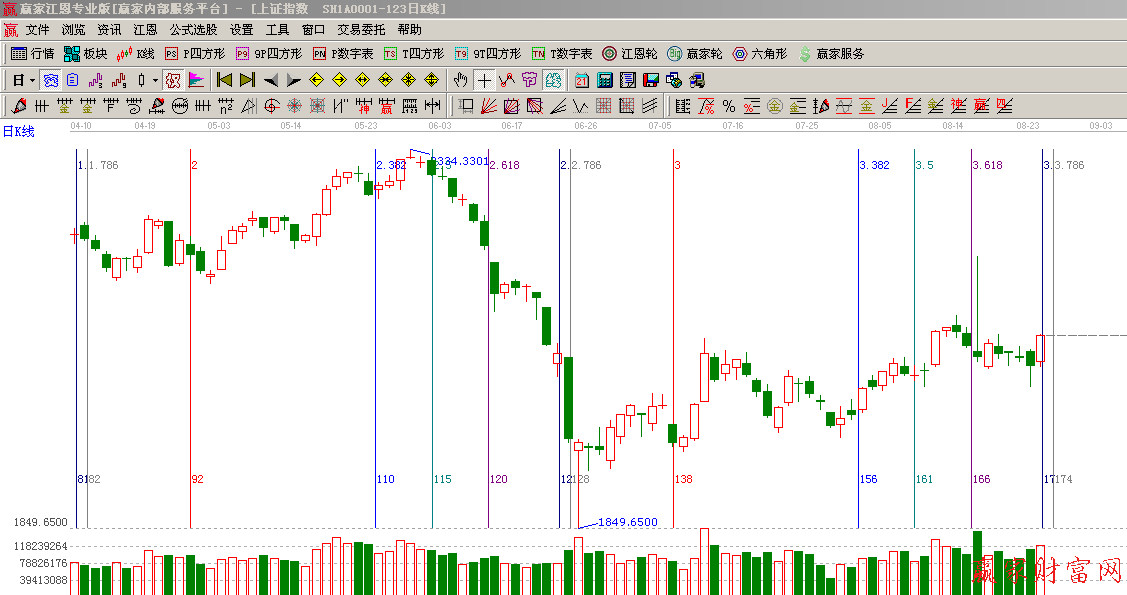
Task: Expand the candlestick style dropdown arrow
Action: click(x=155, y=80)
